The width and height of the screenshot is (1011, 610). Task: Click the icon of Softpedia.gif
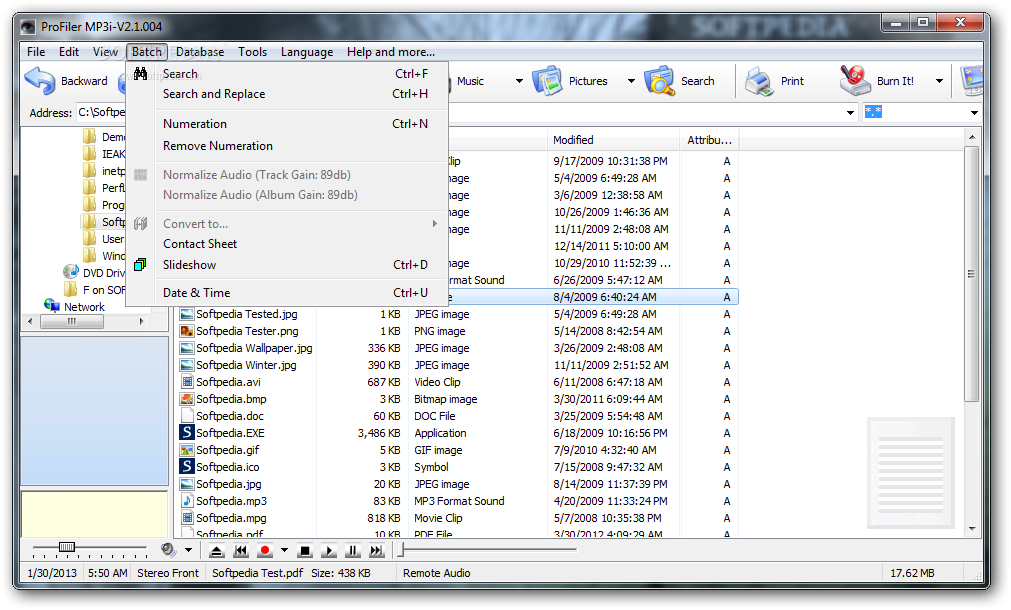[187, 450]
